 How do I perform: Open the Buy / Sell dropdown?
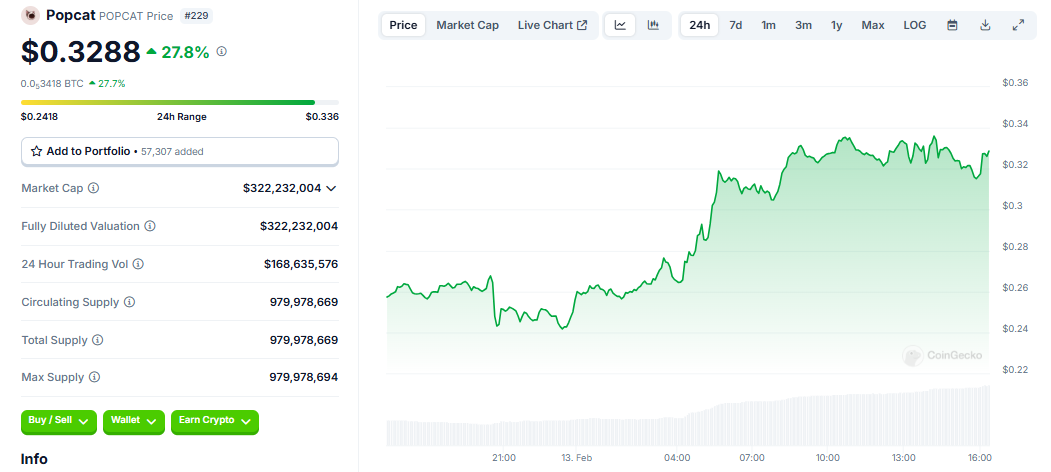coord(59,422)
